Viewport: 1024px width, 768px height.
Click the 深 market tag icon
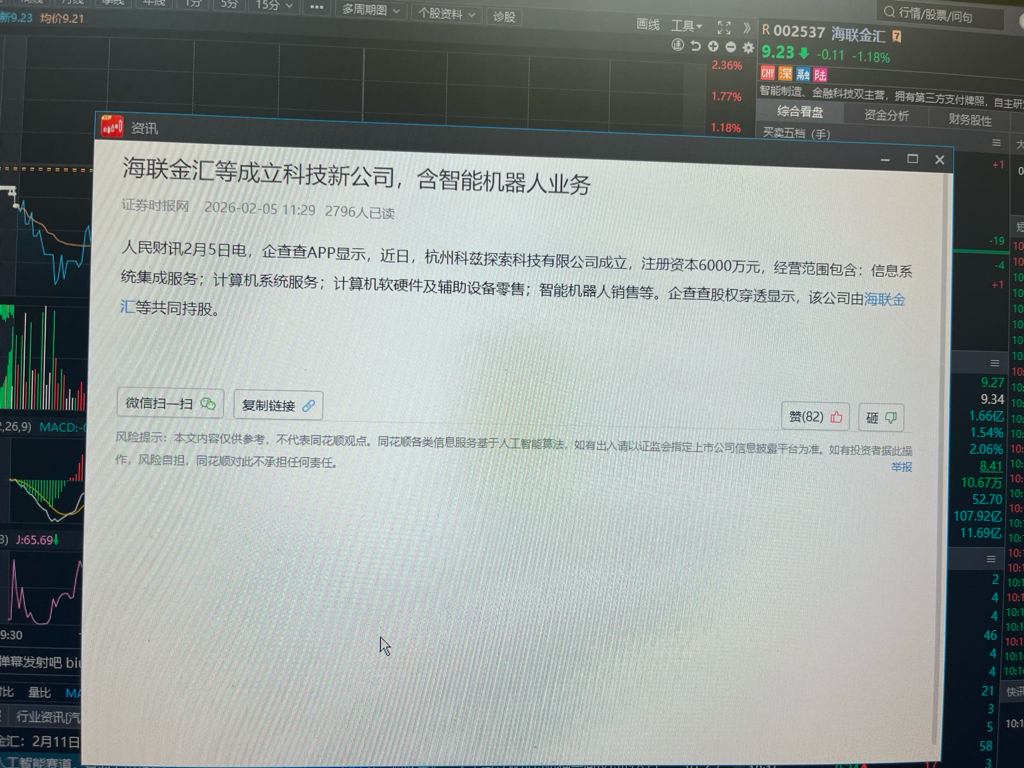click(x=785, y=74)
